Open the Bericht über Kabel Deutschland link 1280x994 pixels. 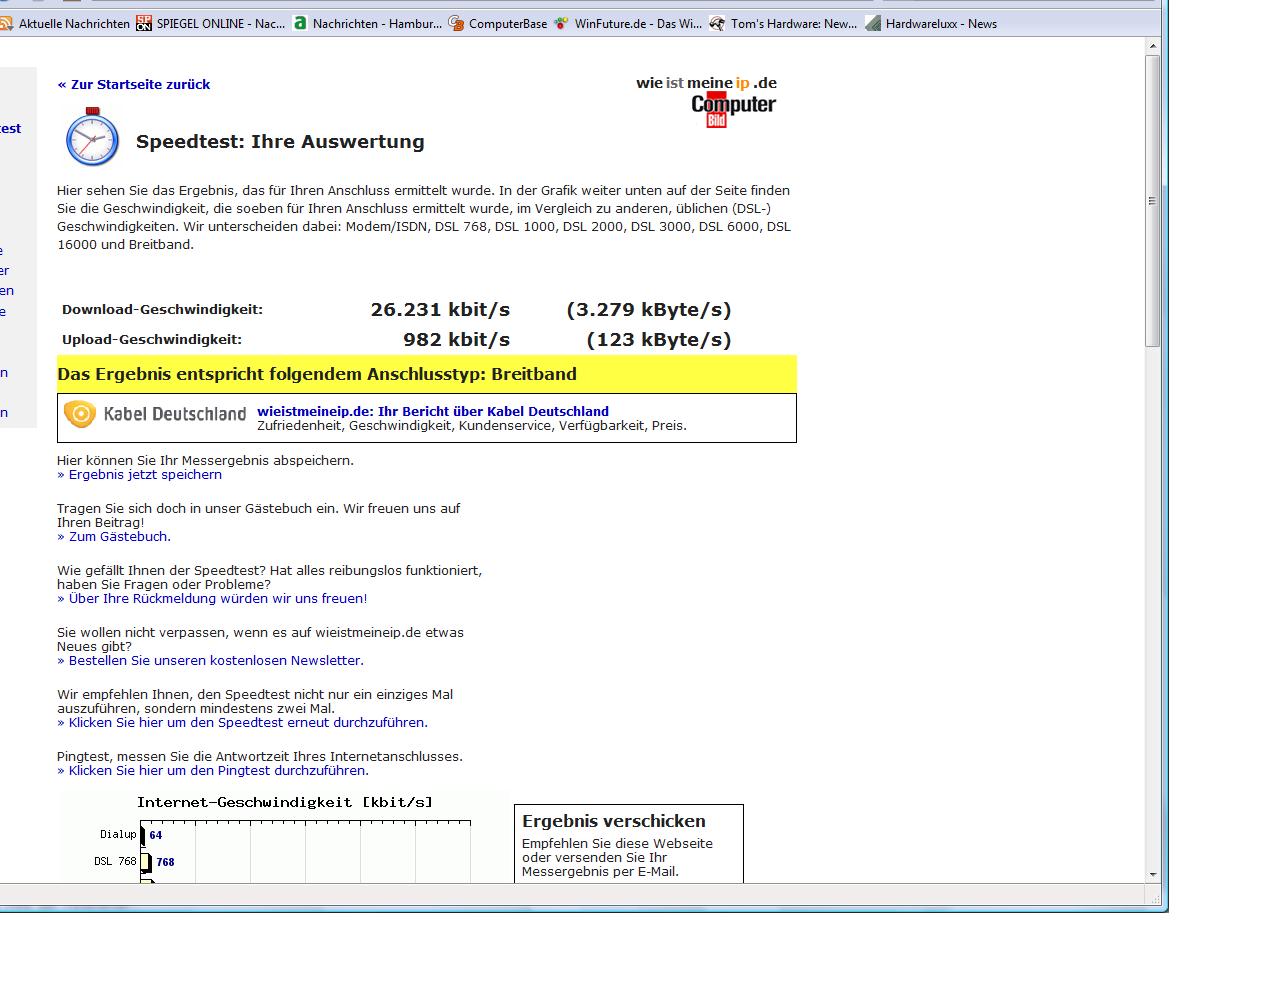433,411
